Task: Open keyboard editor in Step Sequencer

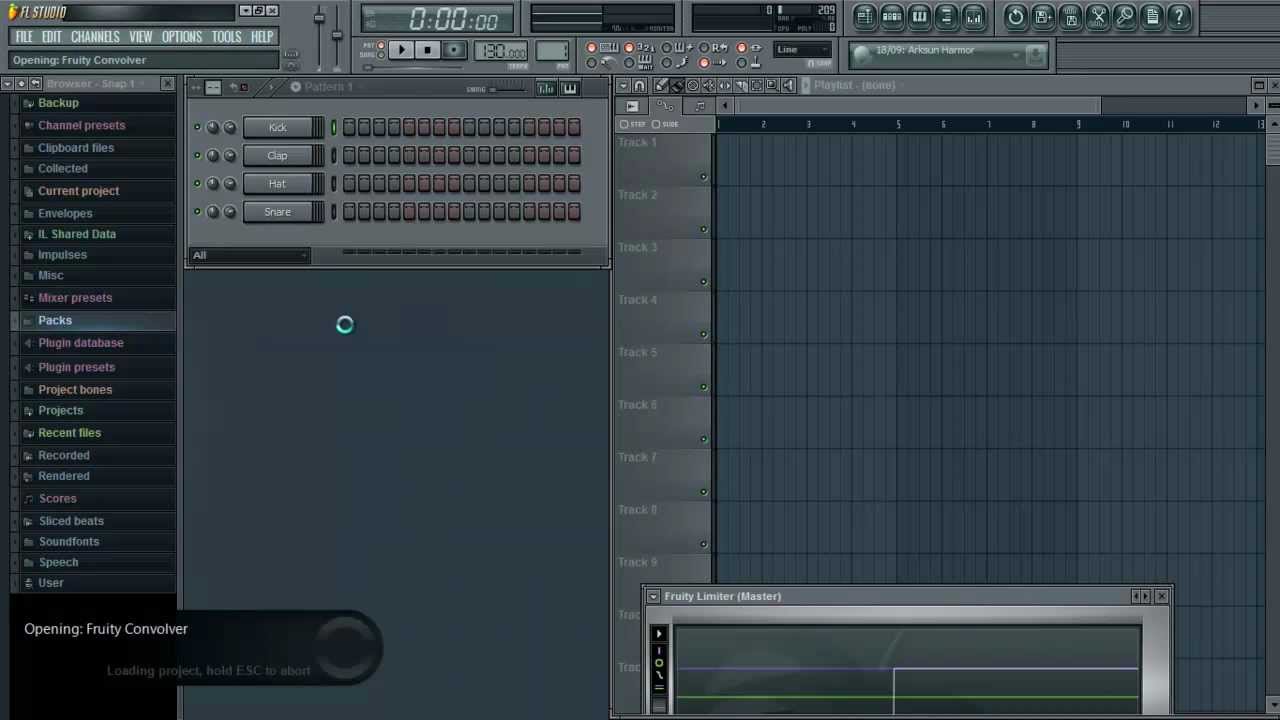Action: 569,88
